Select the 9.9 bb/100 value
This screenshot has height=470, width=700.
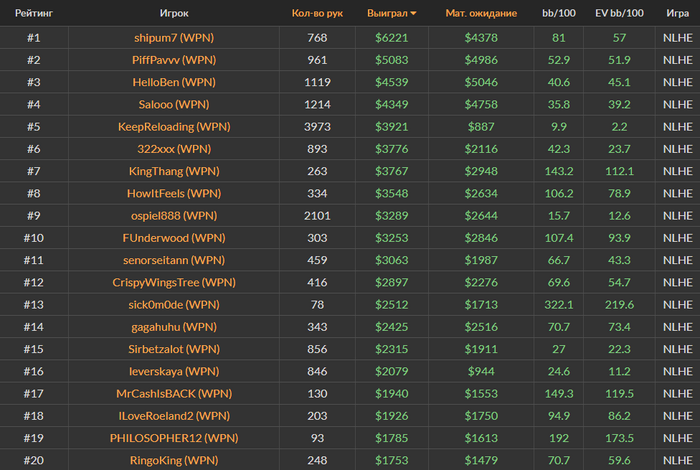(x=559, y=127)
